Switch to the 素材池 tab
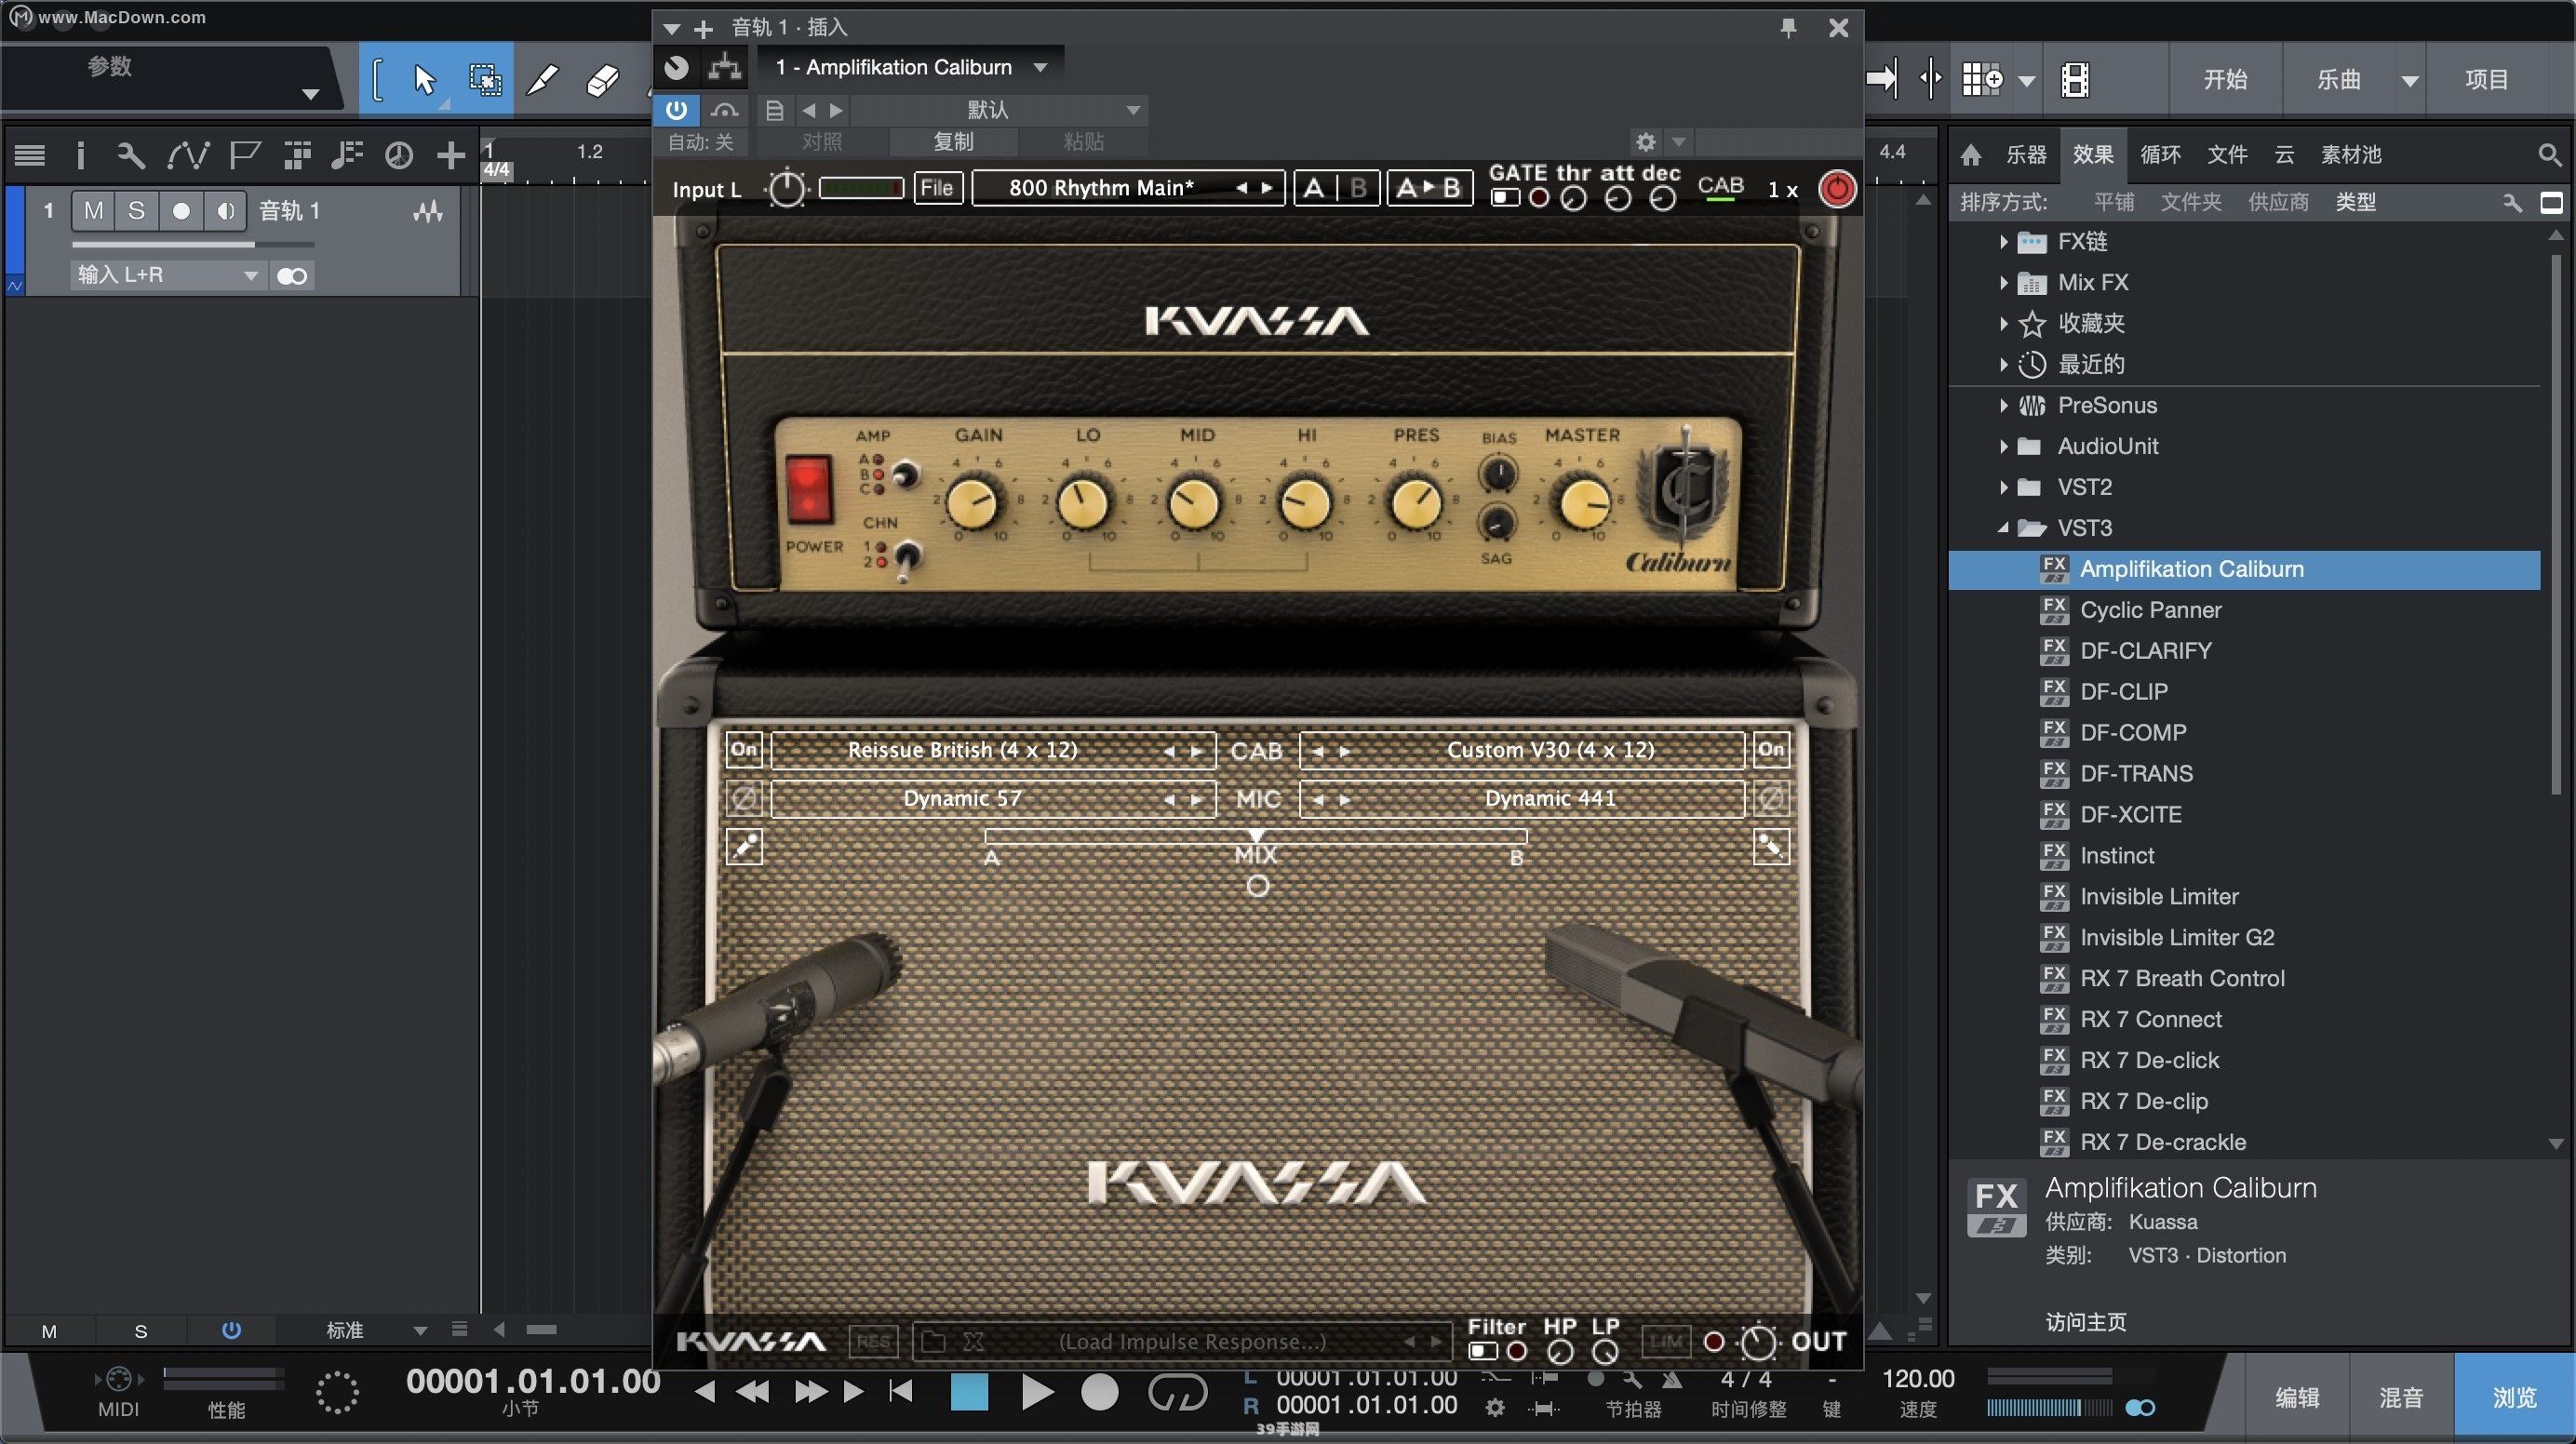Image resolution: width=2576 pixels, height=1444 pixels. coord(2350,155)
